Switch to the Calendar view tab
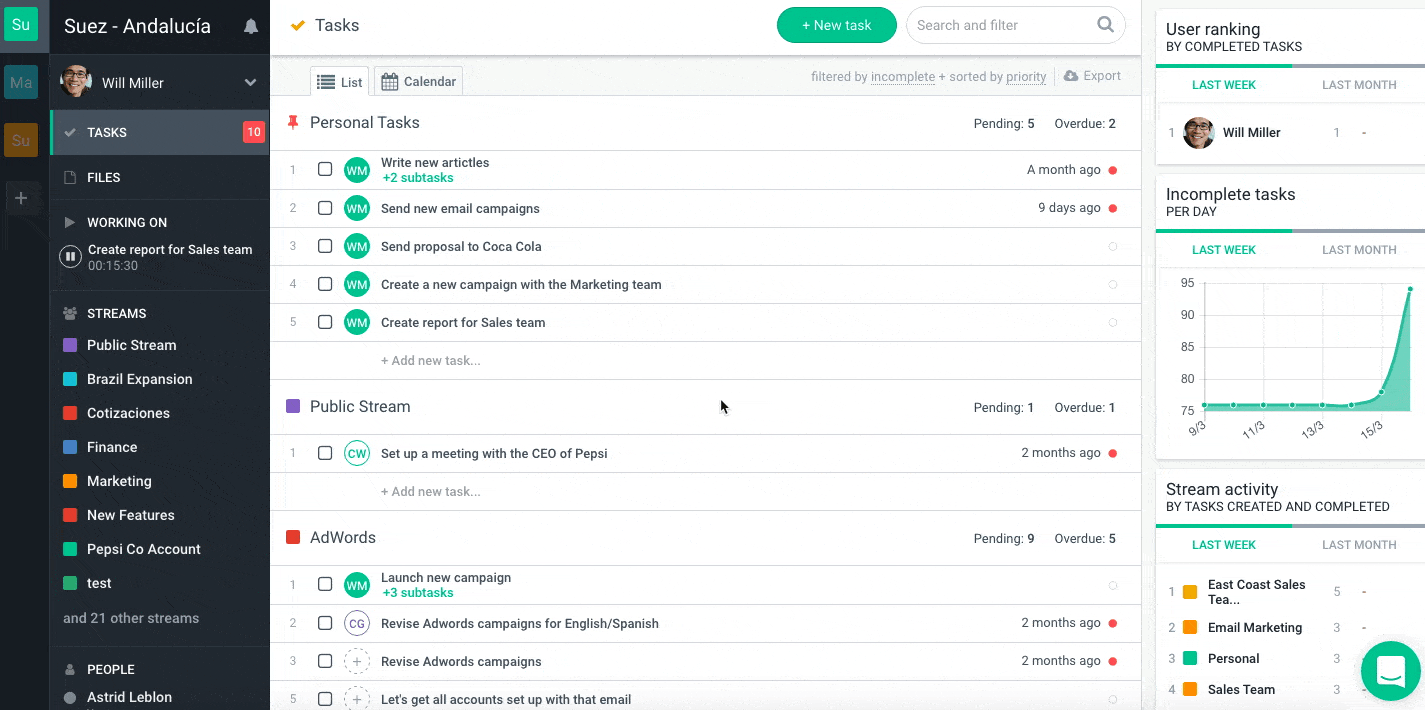 click(x=418, y=82)
